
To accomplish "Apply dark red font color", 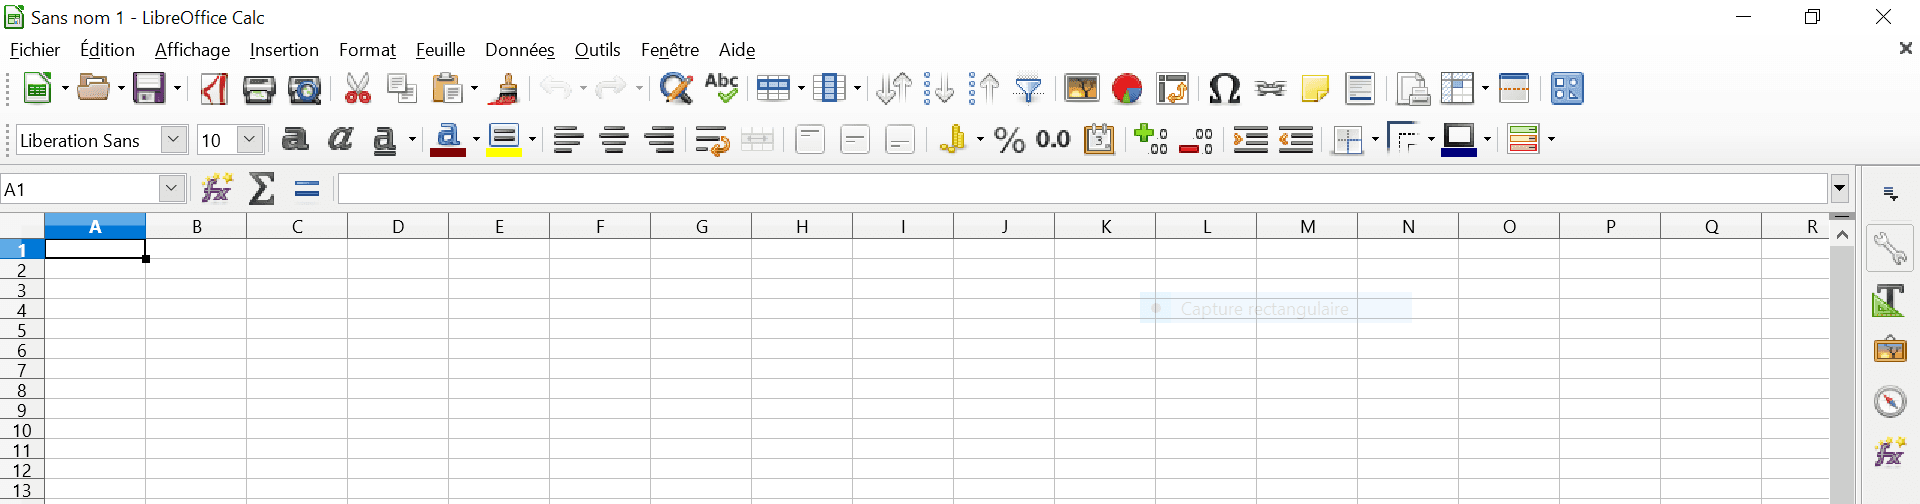I will 448,140.
